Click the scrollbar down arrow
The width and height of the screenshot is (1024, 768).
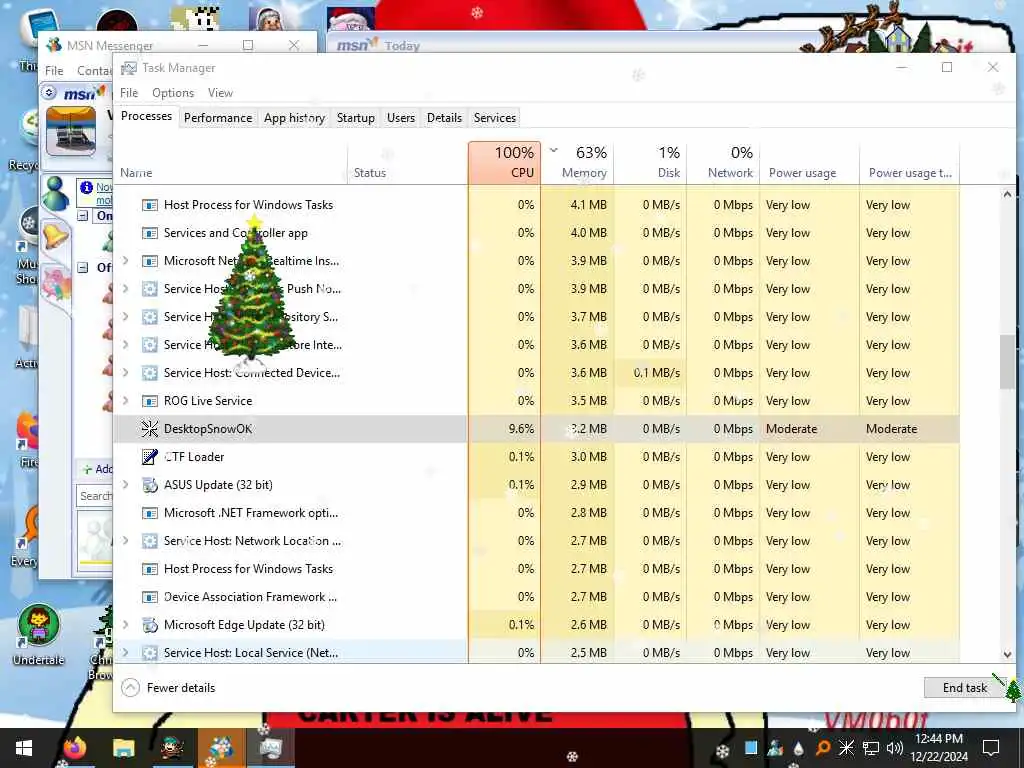pos(1007,654)
